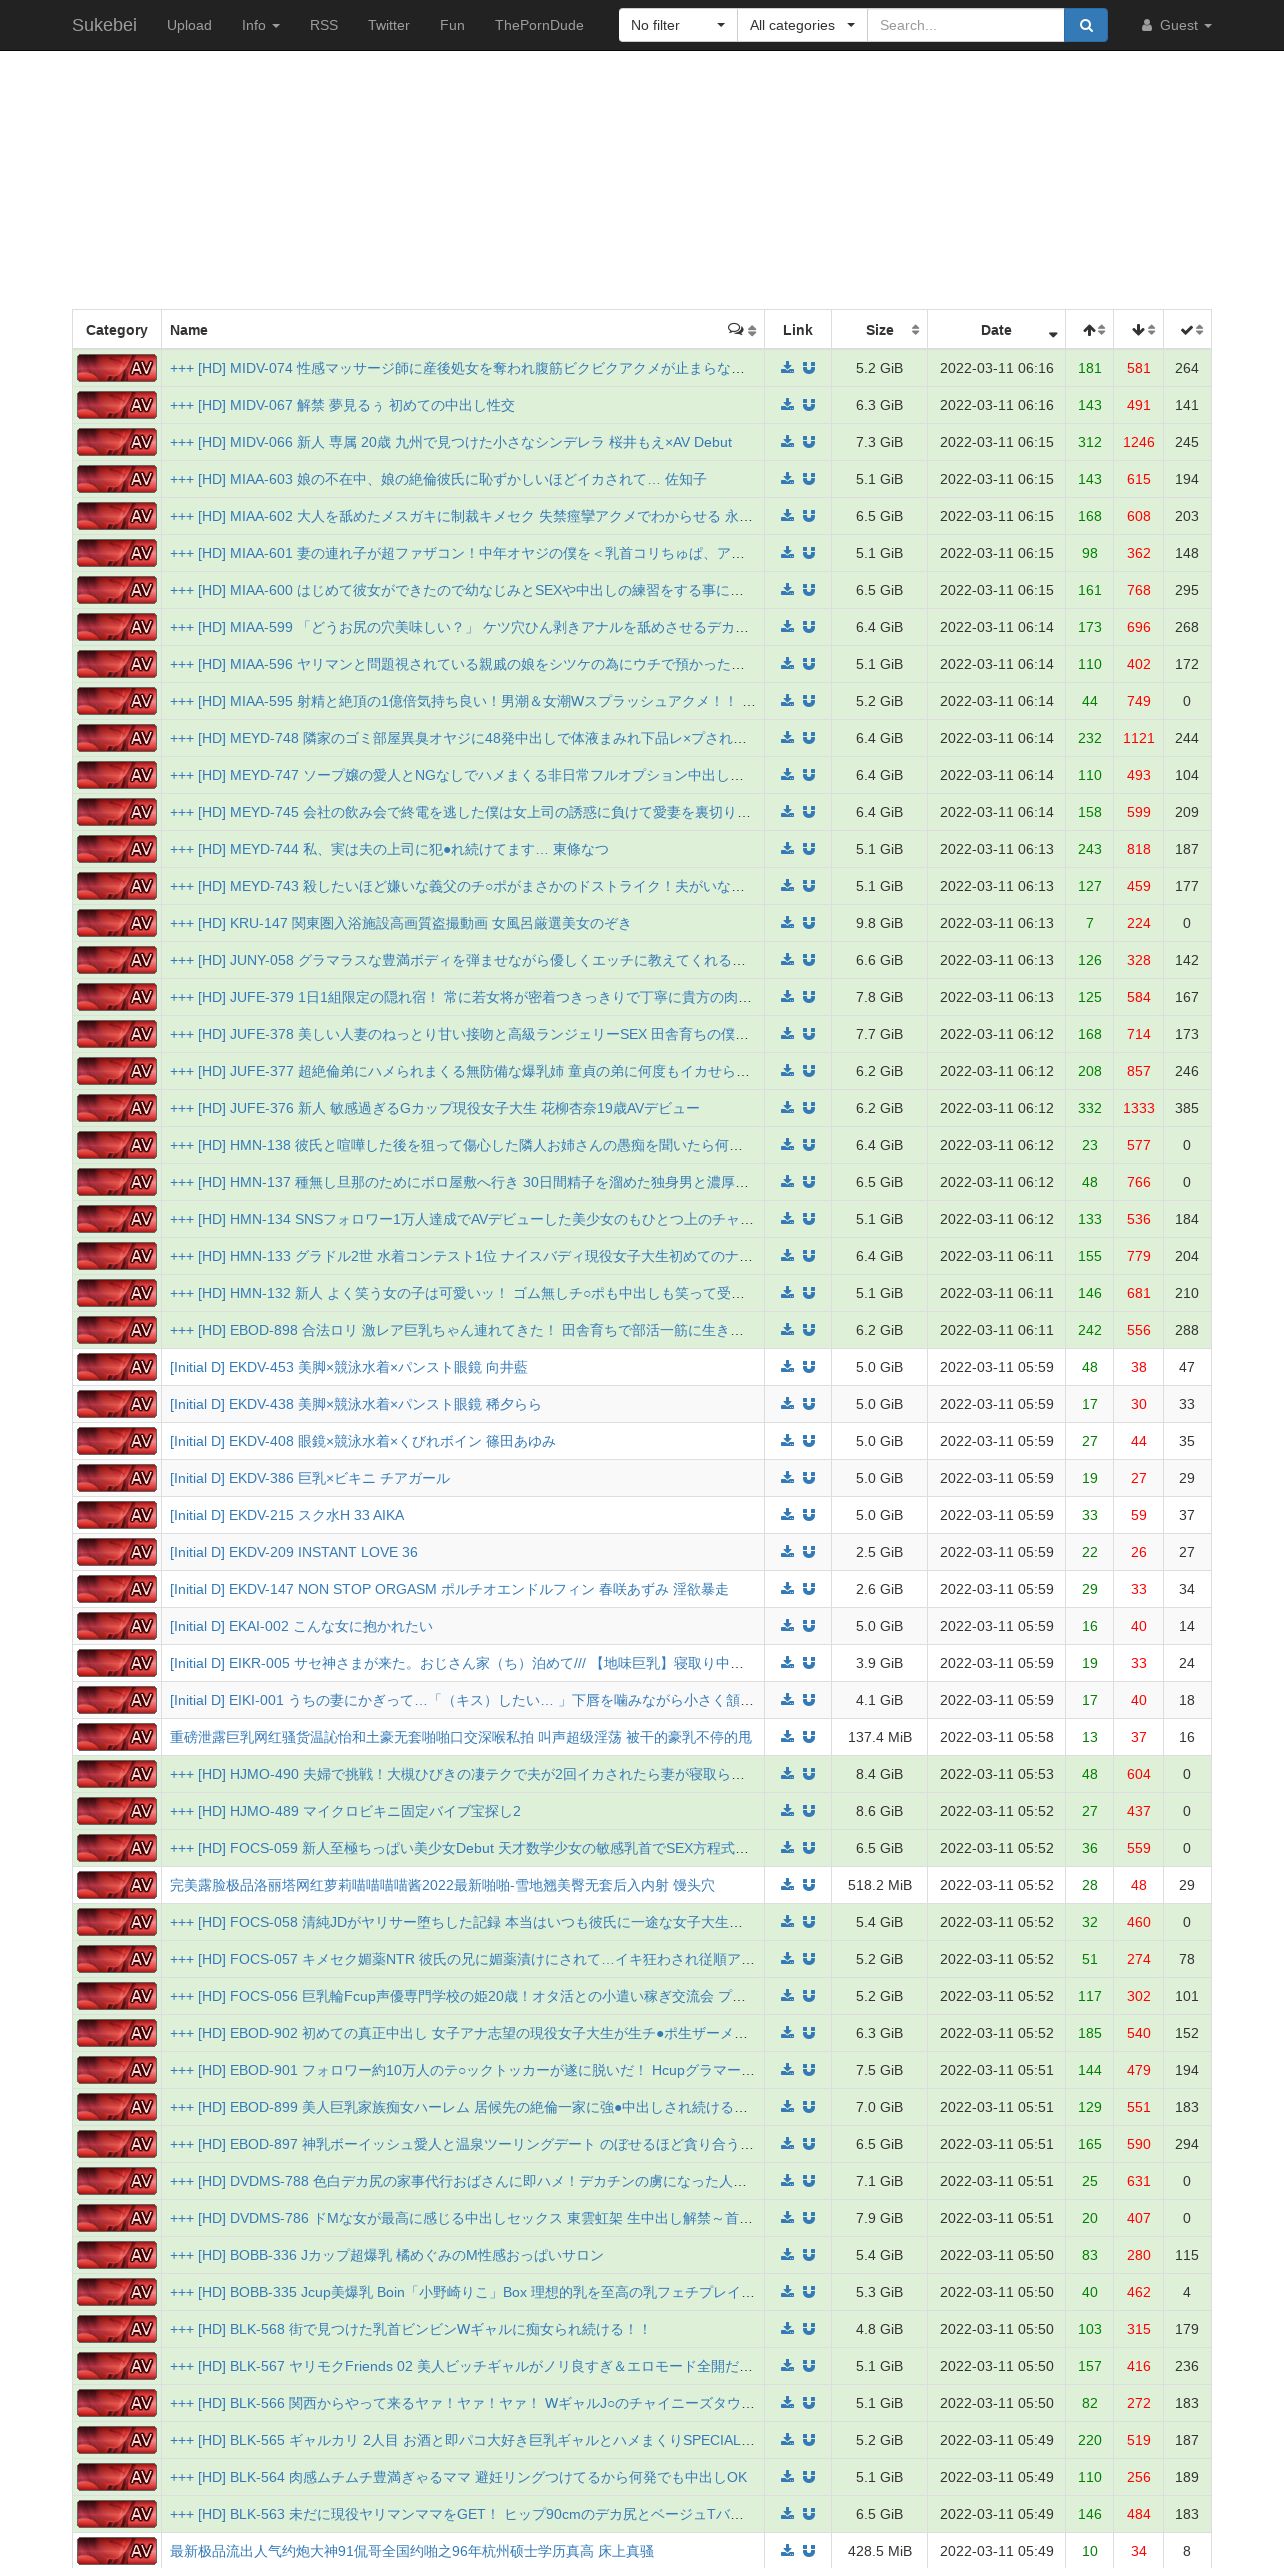Open magnet link for HMN-138 row
Image resolution: width=1284 pixels, height=2568 pixels.
[x=809, y=1145]
